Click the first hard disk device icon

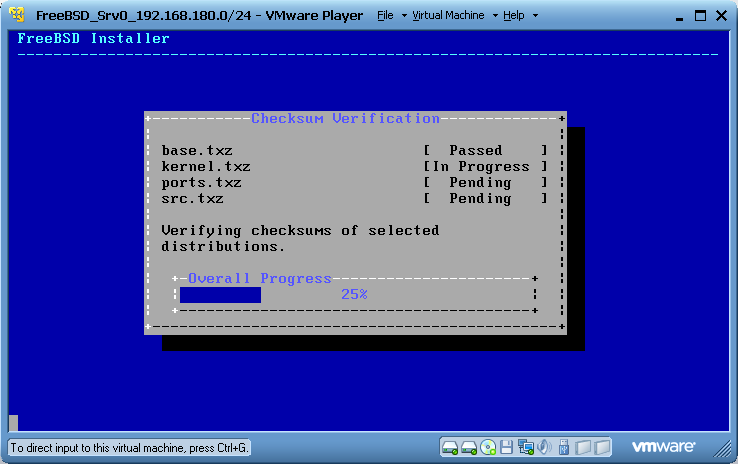pyautogui.click(x=450, y=448)
